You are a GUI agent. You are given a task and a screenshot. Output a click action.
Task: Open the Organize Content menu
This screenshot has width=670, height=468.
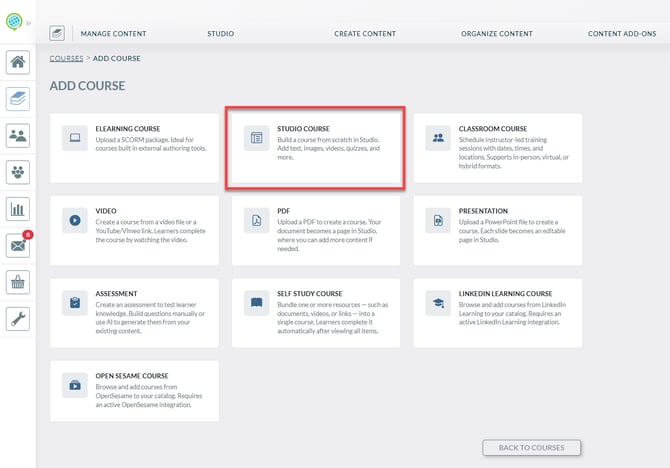click(x=497, y=34)
